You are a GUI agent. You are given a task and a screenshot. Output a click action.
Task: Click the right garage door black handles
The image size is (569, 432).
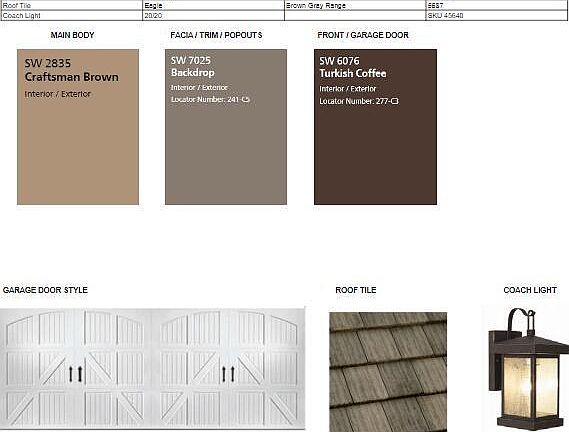point(228,374)
